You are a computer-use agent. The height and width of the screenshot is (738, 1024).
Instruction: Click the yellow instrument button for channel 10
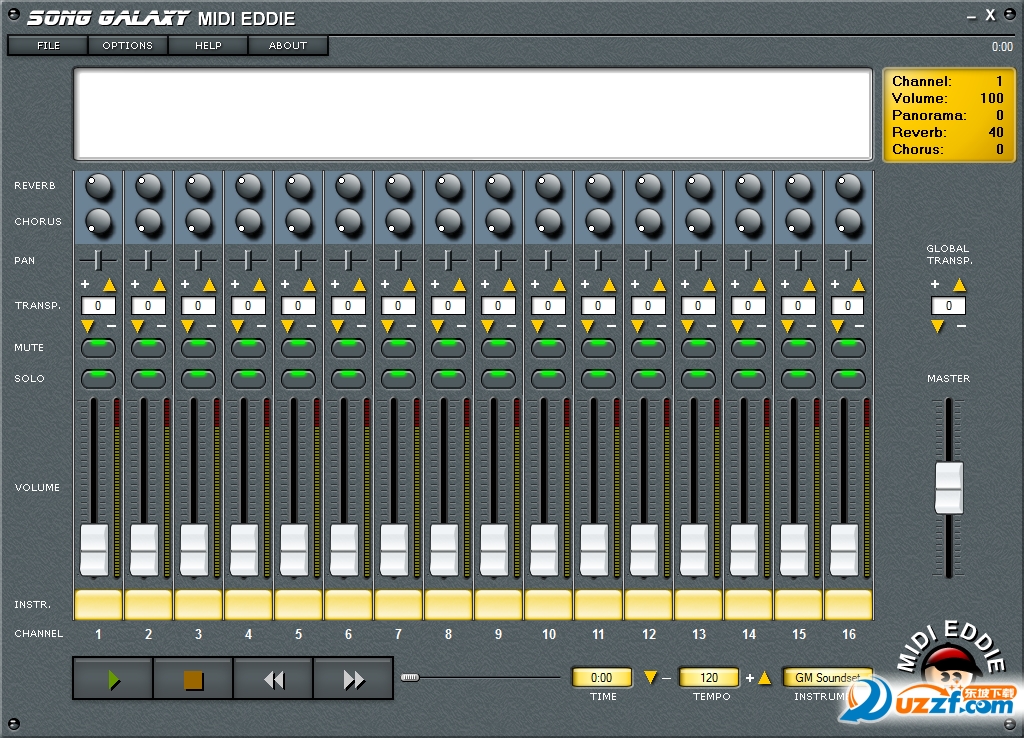click(549, 604)
